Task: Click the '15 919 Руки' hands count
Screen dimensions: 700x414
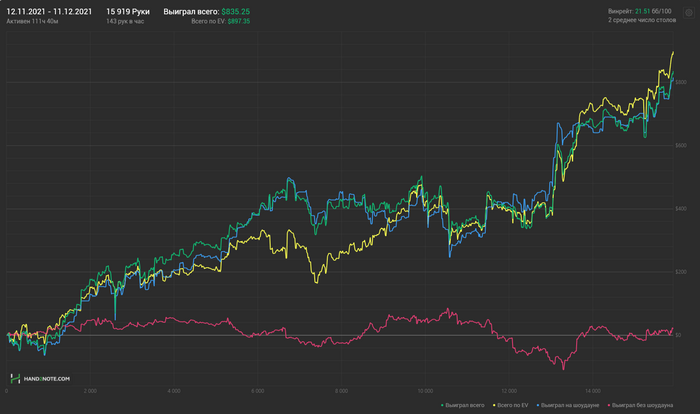Action: [x=128, y=12]
